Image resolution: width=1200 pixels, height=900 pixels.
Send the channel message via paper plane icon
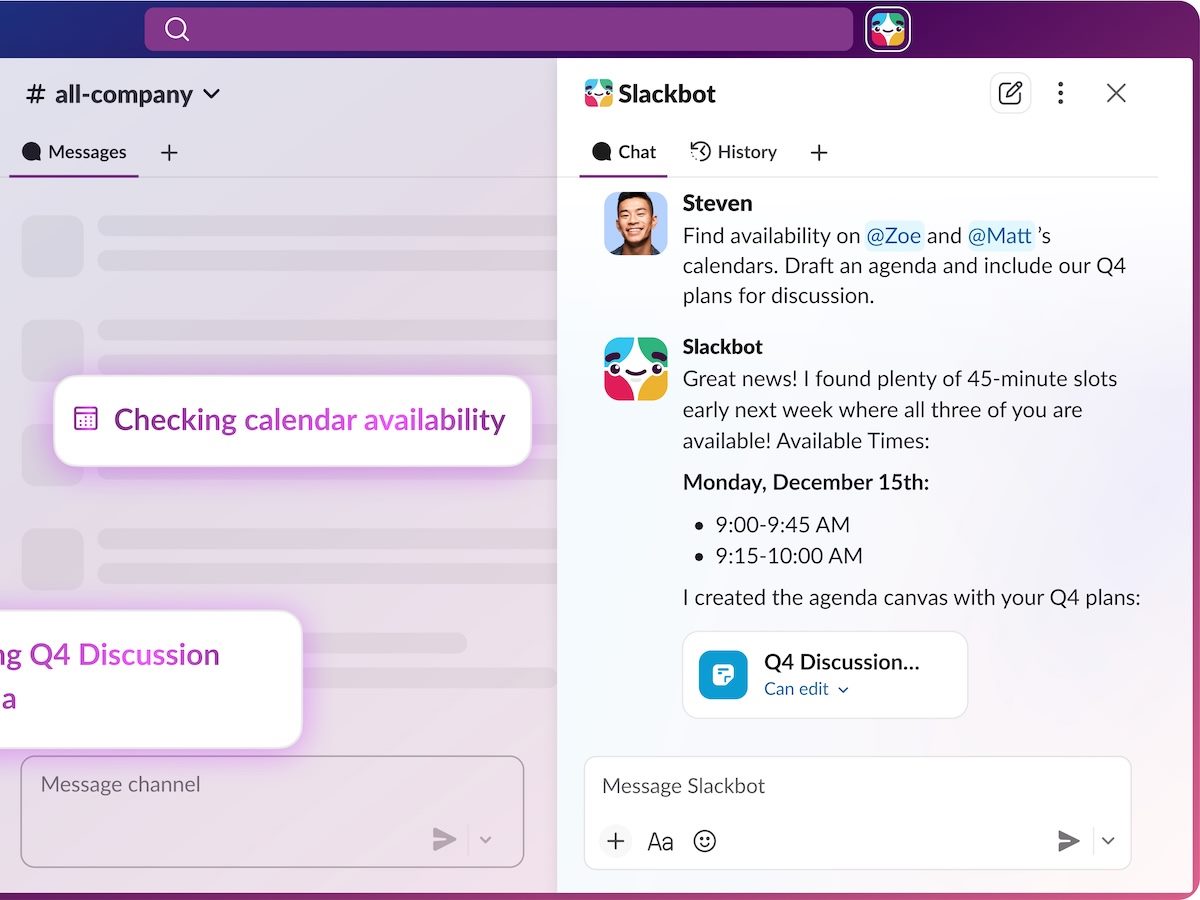pyautogui.click(x=444, y=839)
